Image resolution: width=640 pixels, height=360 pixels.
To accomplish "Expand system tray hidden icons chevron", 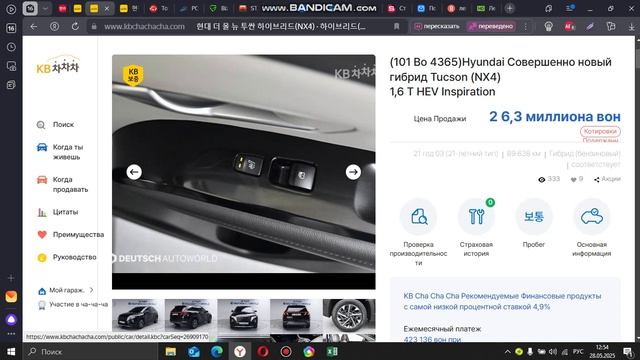I will pyautogui.click(x=507, y=351).
